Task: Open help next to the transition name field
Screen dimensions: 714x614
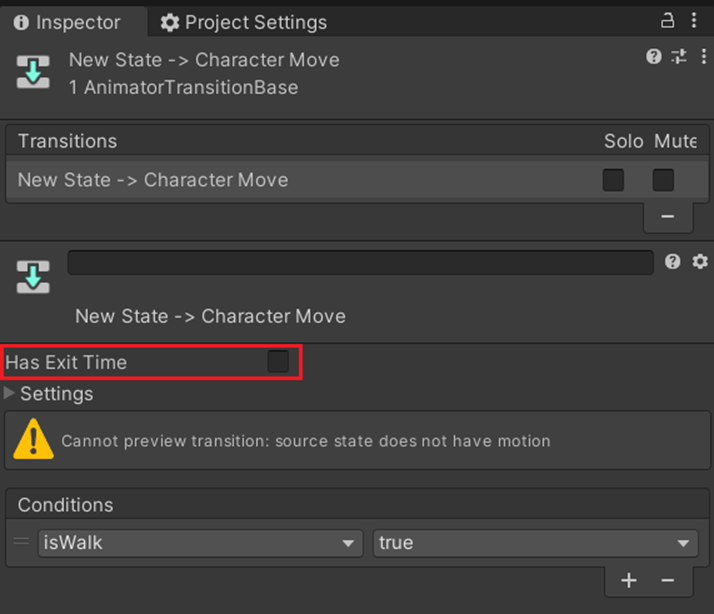Action: click(672, 261)
